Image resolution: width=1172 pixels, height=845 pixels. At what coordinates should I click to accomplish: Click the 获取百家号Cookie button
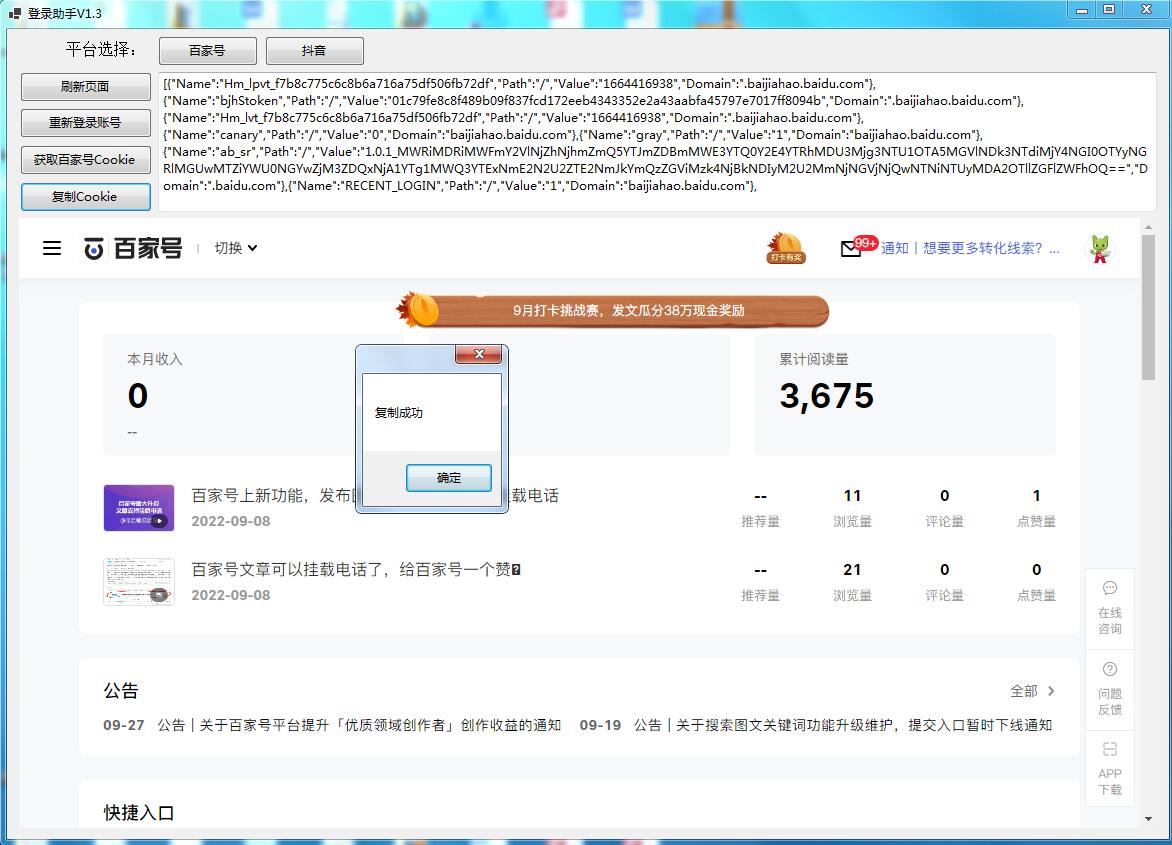pos(85,160)
